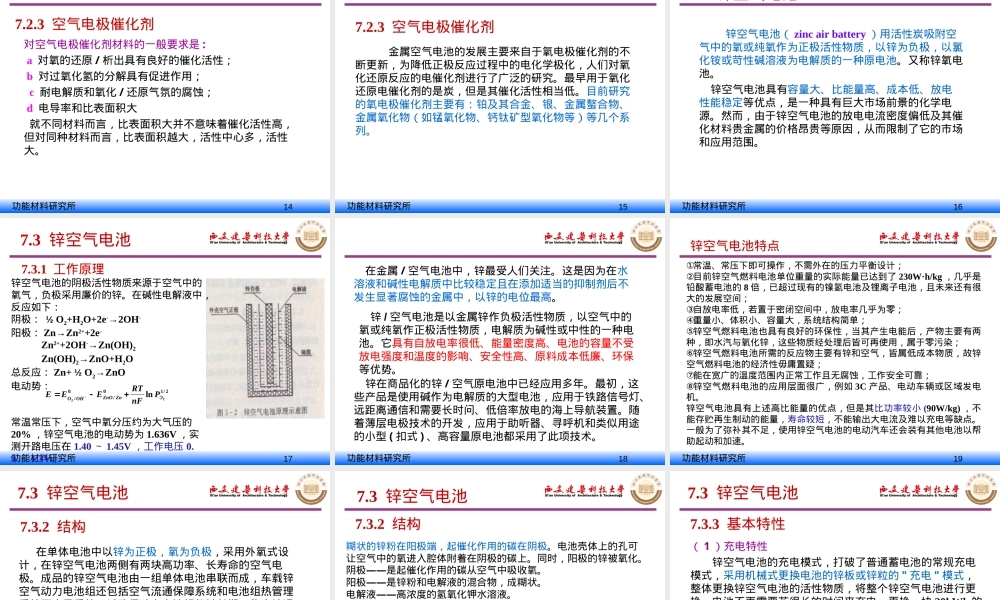
Task: Click the 功能材料研究所 footer on slide 15
Action: tap(379, 206)
